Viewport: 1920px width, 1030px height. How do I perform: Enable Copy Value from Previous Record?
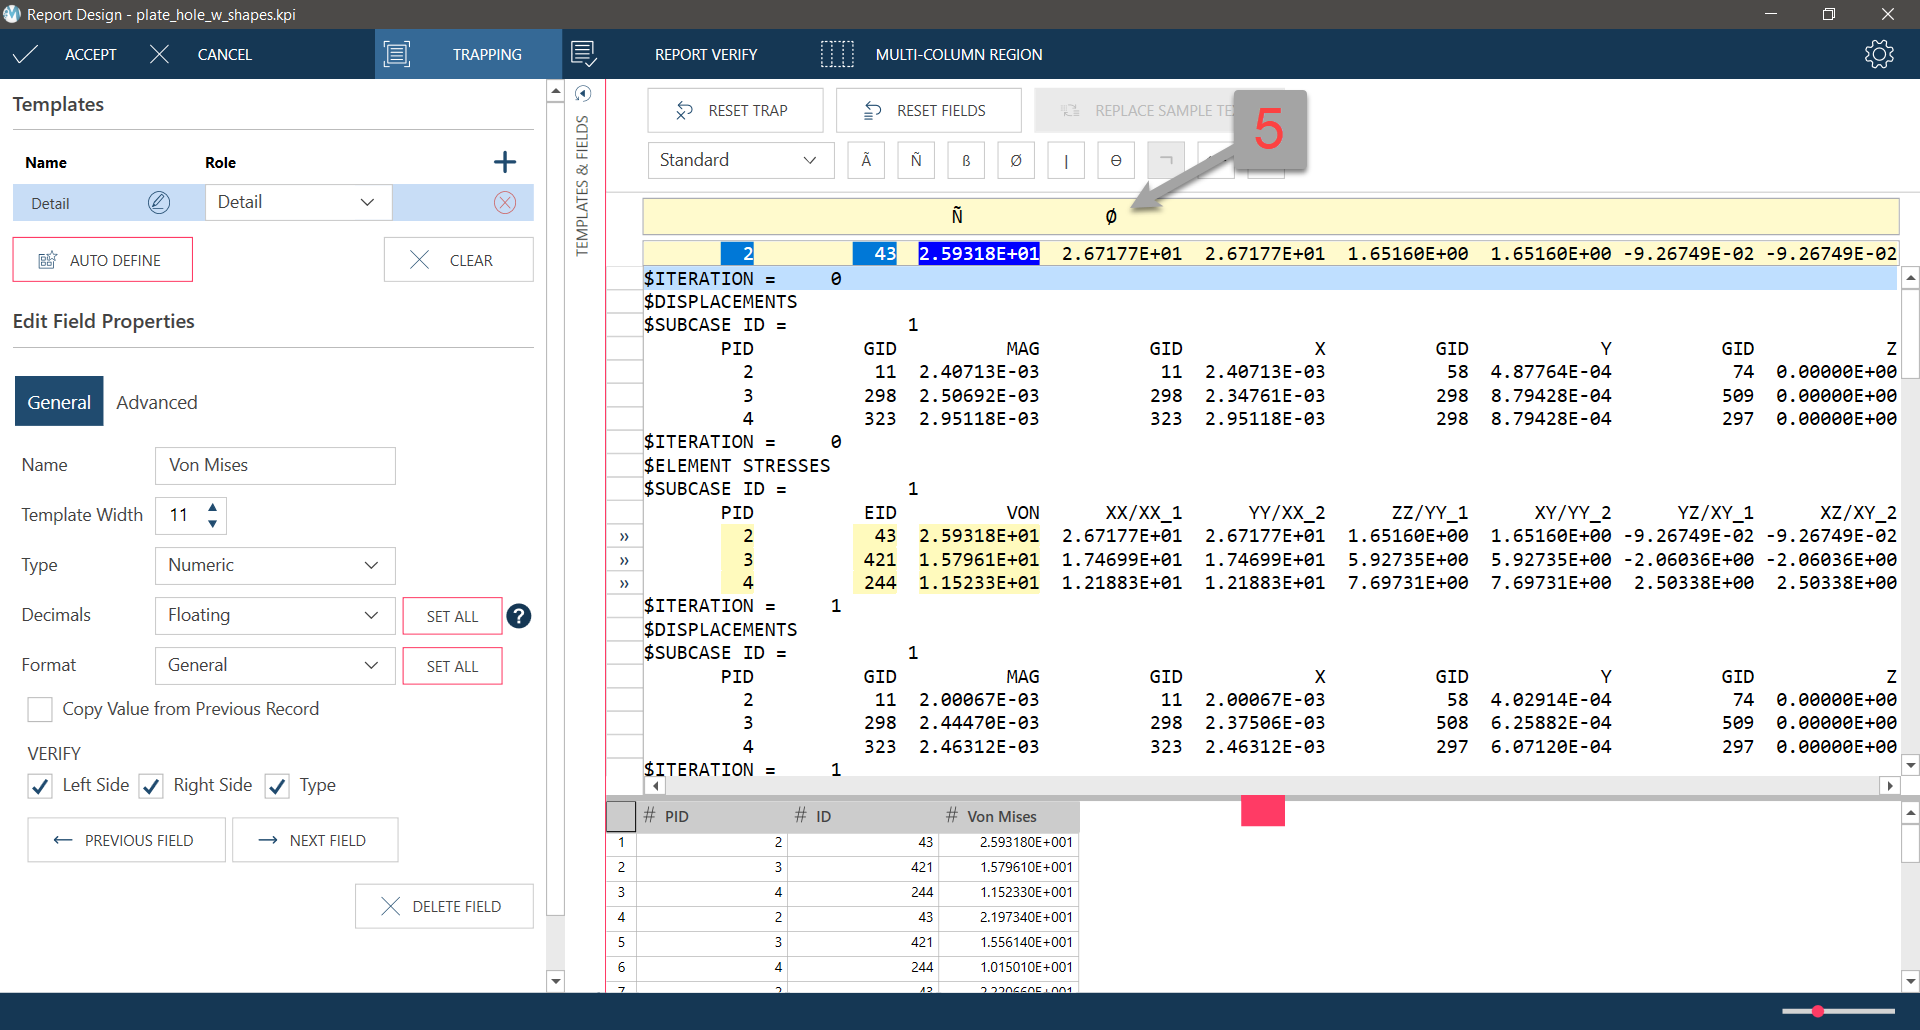(x=40, y=709)
